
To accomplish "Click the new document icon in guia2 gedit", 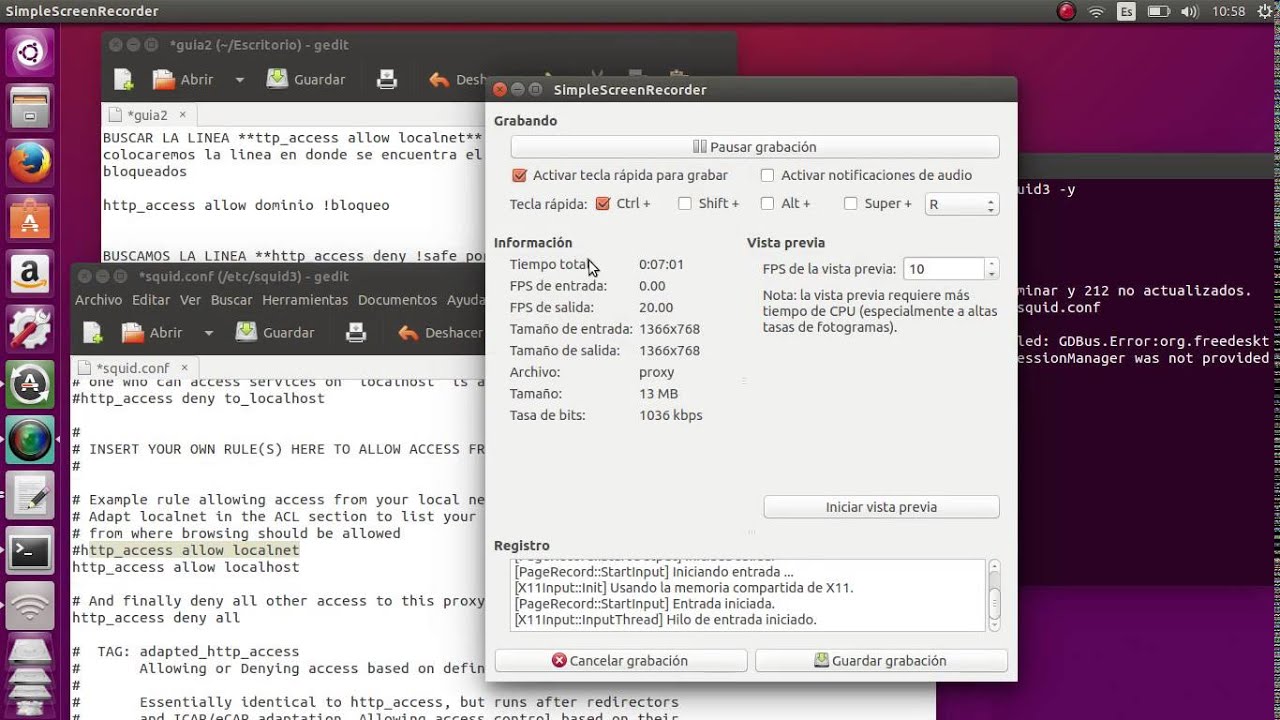I will tap(123, 79).
